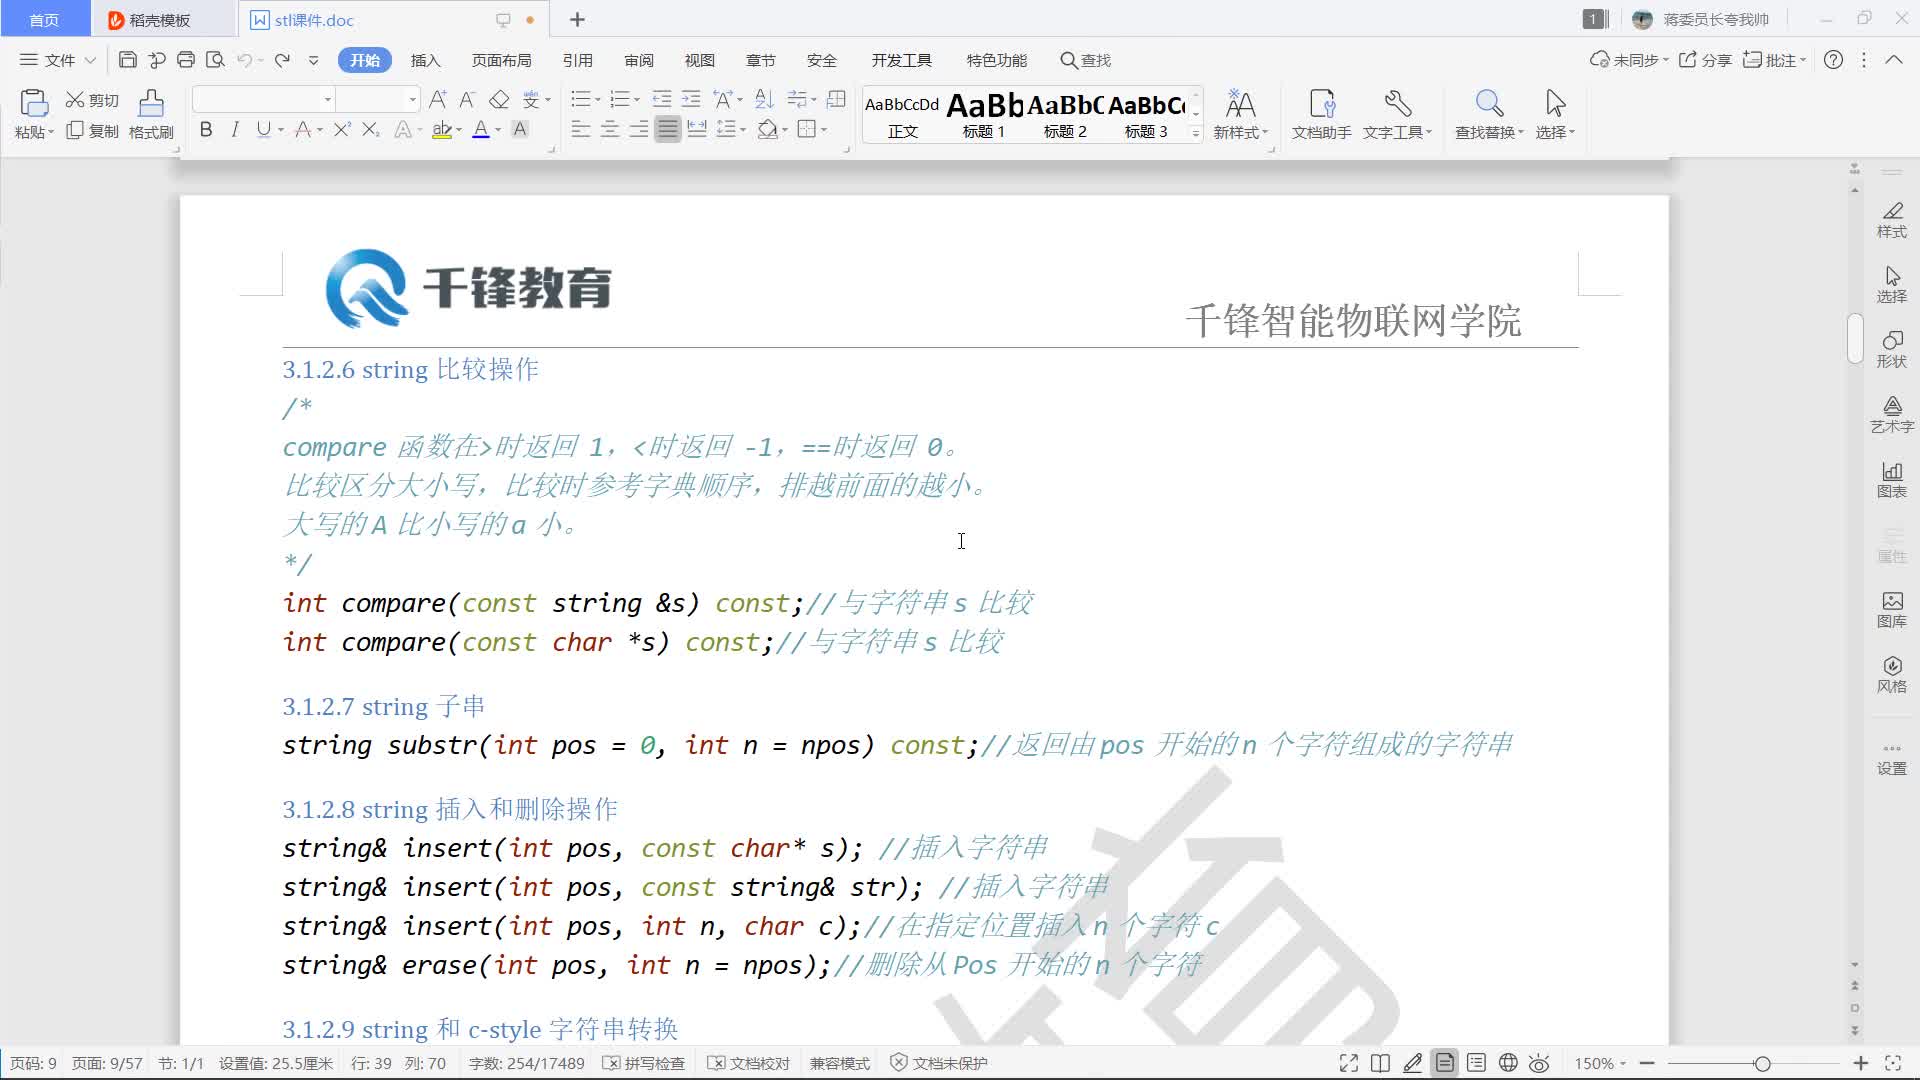Click the Share (分享) button
This screenshot has height=1080, width=1920.
tap(1705, 60)
